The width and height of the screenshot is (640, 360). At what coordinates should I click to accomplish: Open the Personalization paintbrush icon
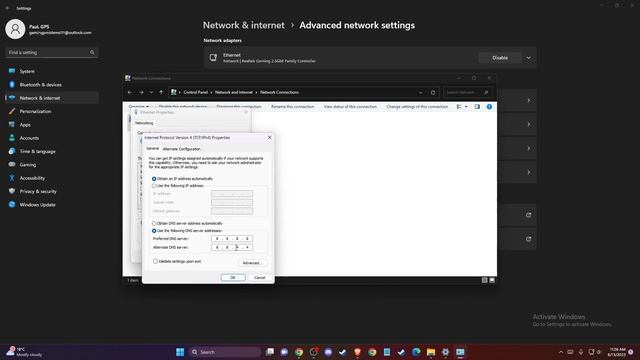click(x=12, y=111)
